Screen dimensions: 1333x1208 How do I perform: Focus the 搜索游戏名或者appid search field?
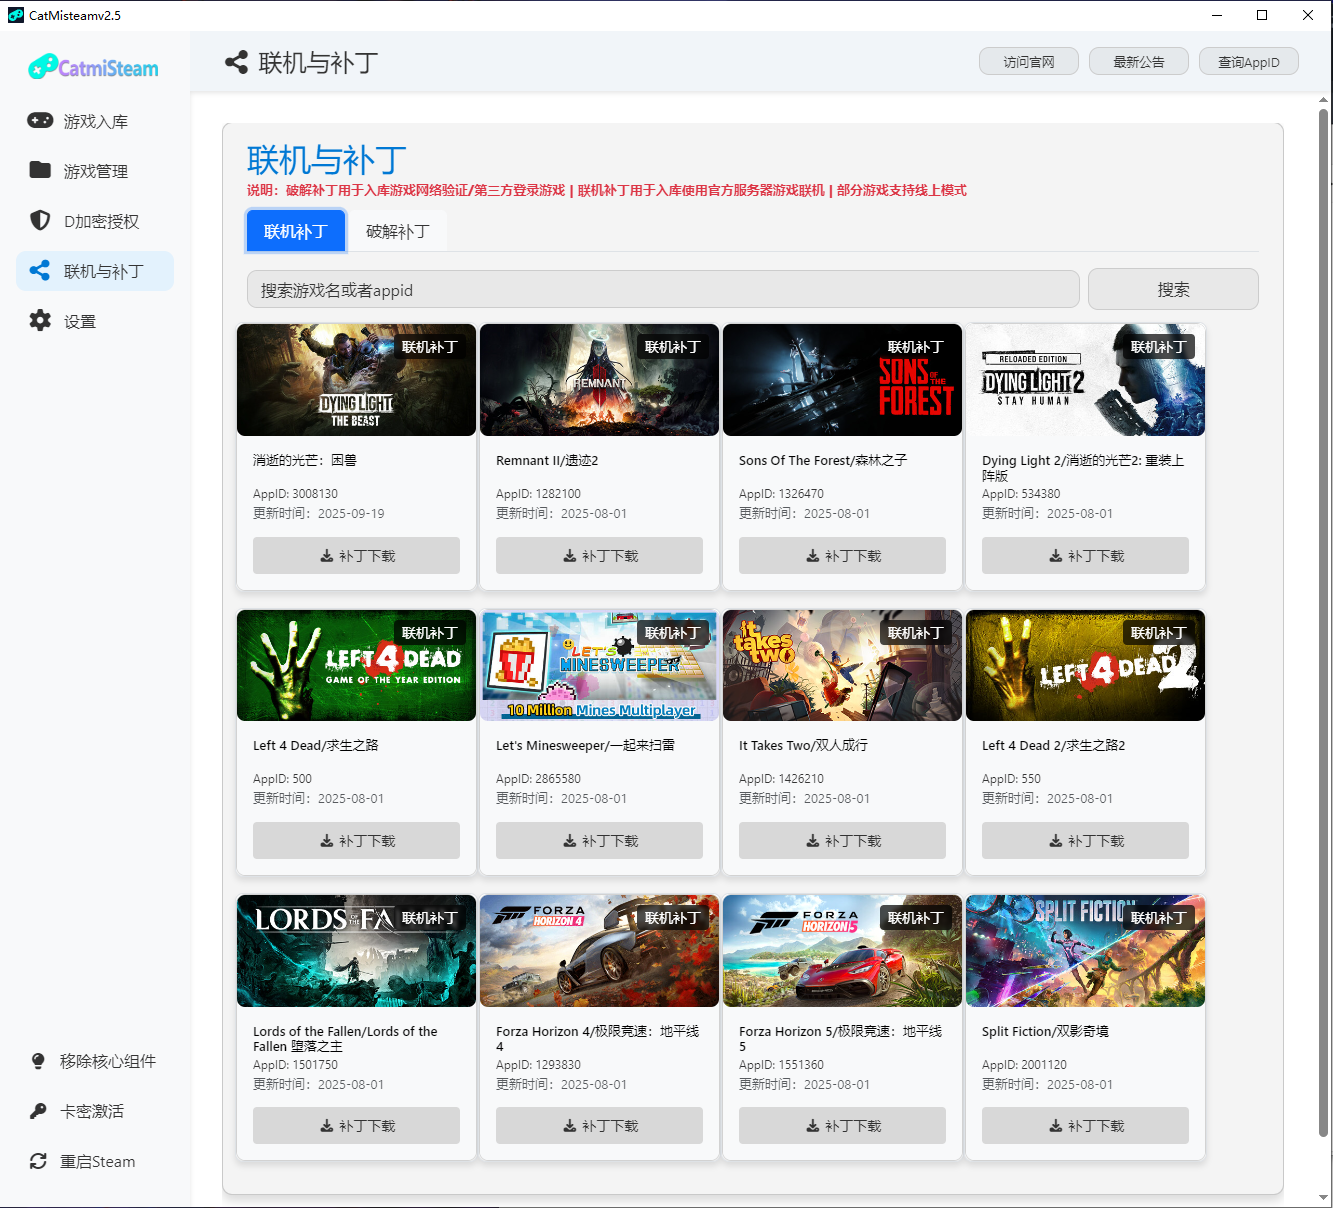click(663, 289)
